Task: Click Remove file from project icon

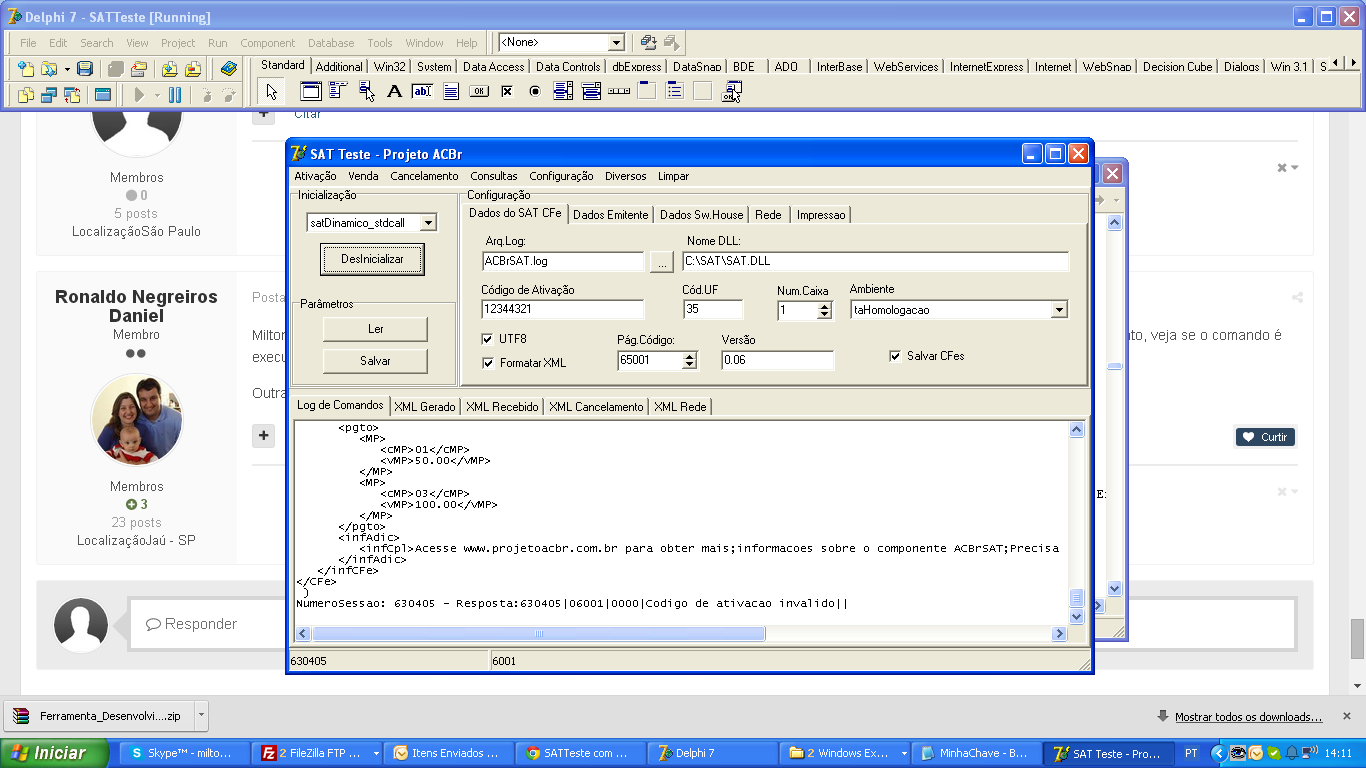Action: click(x=193, y=69)
